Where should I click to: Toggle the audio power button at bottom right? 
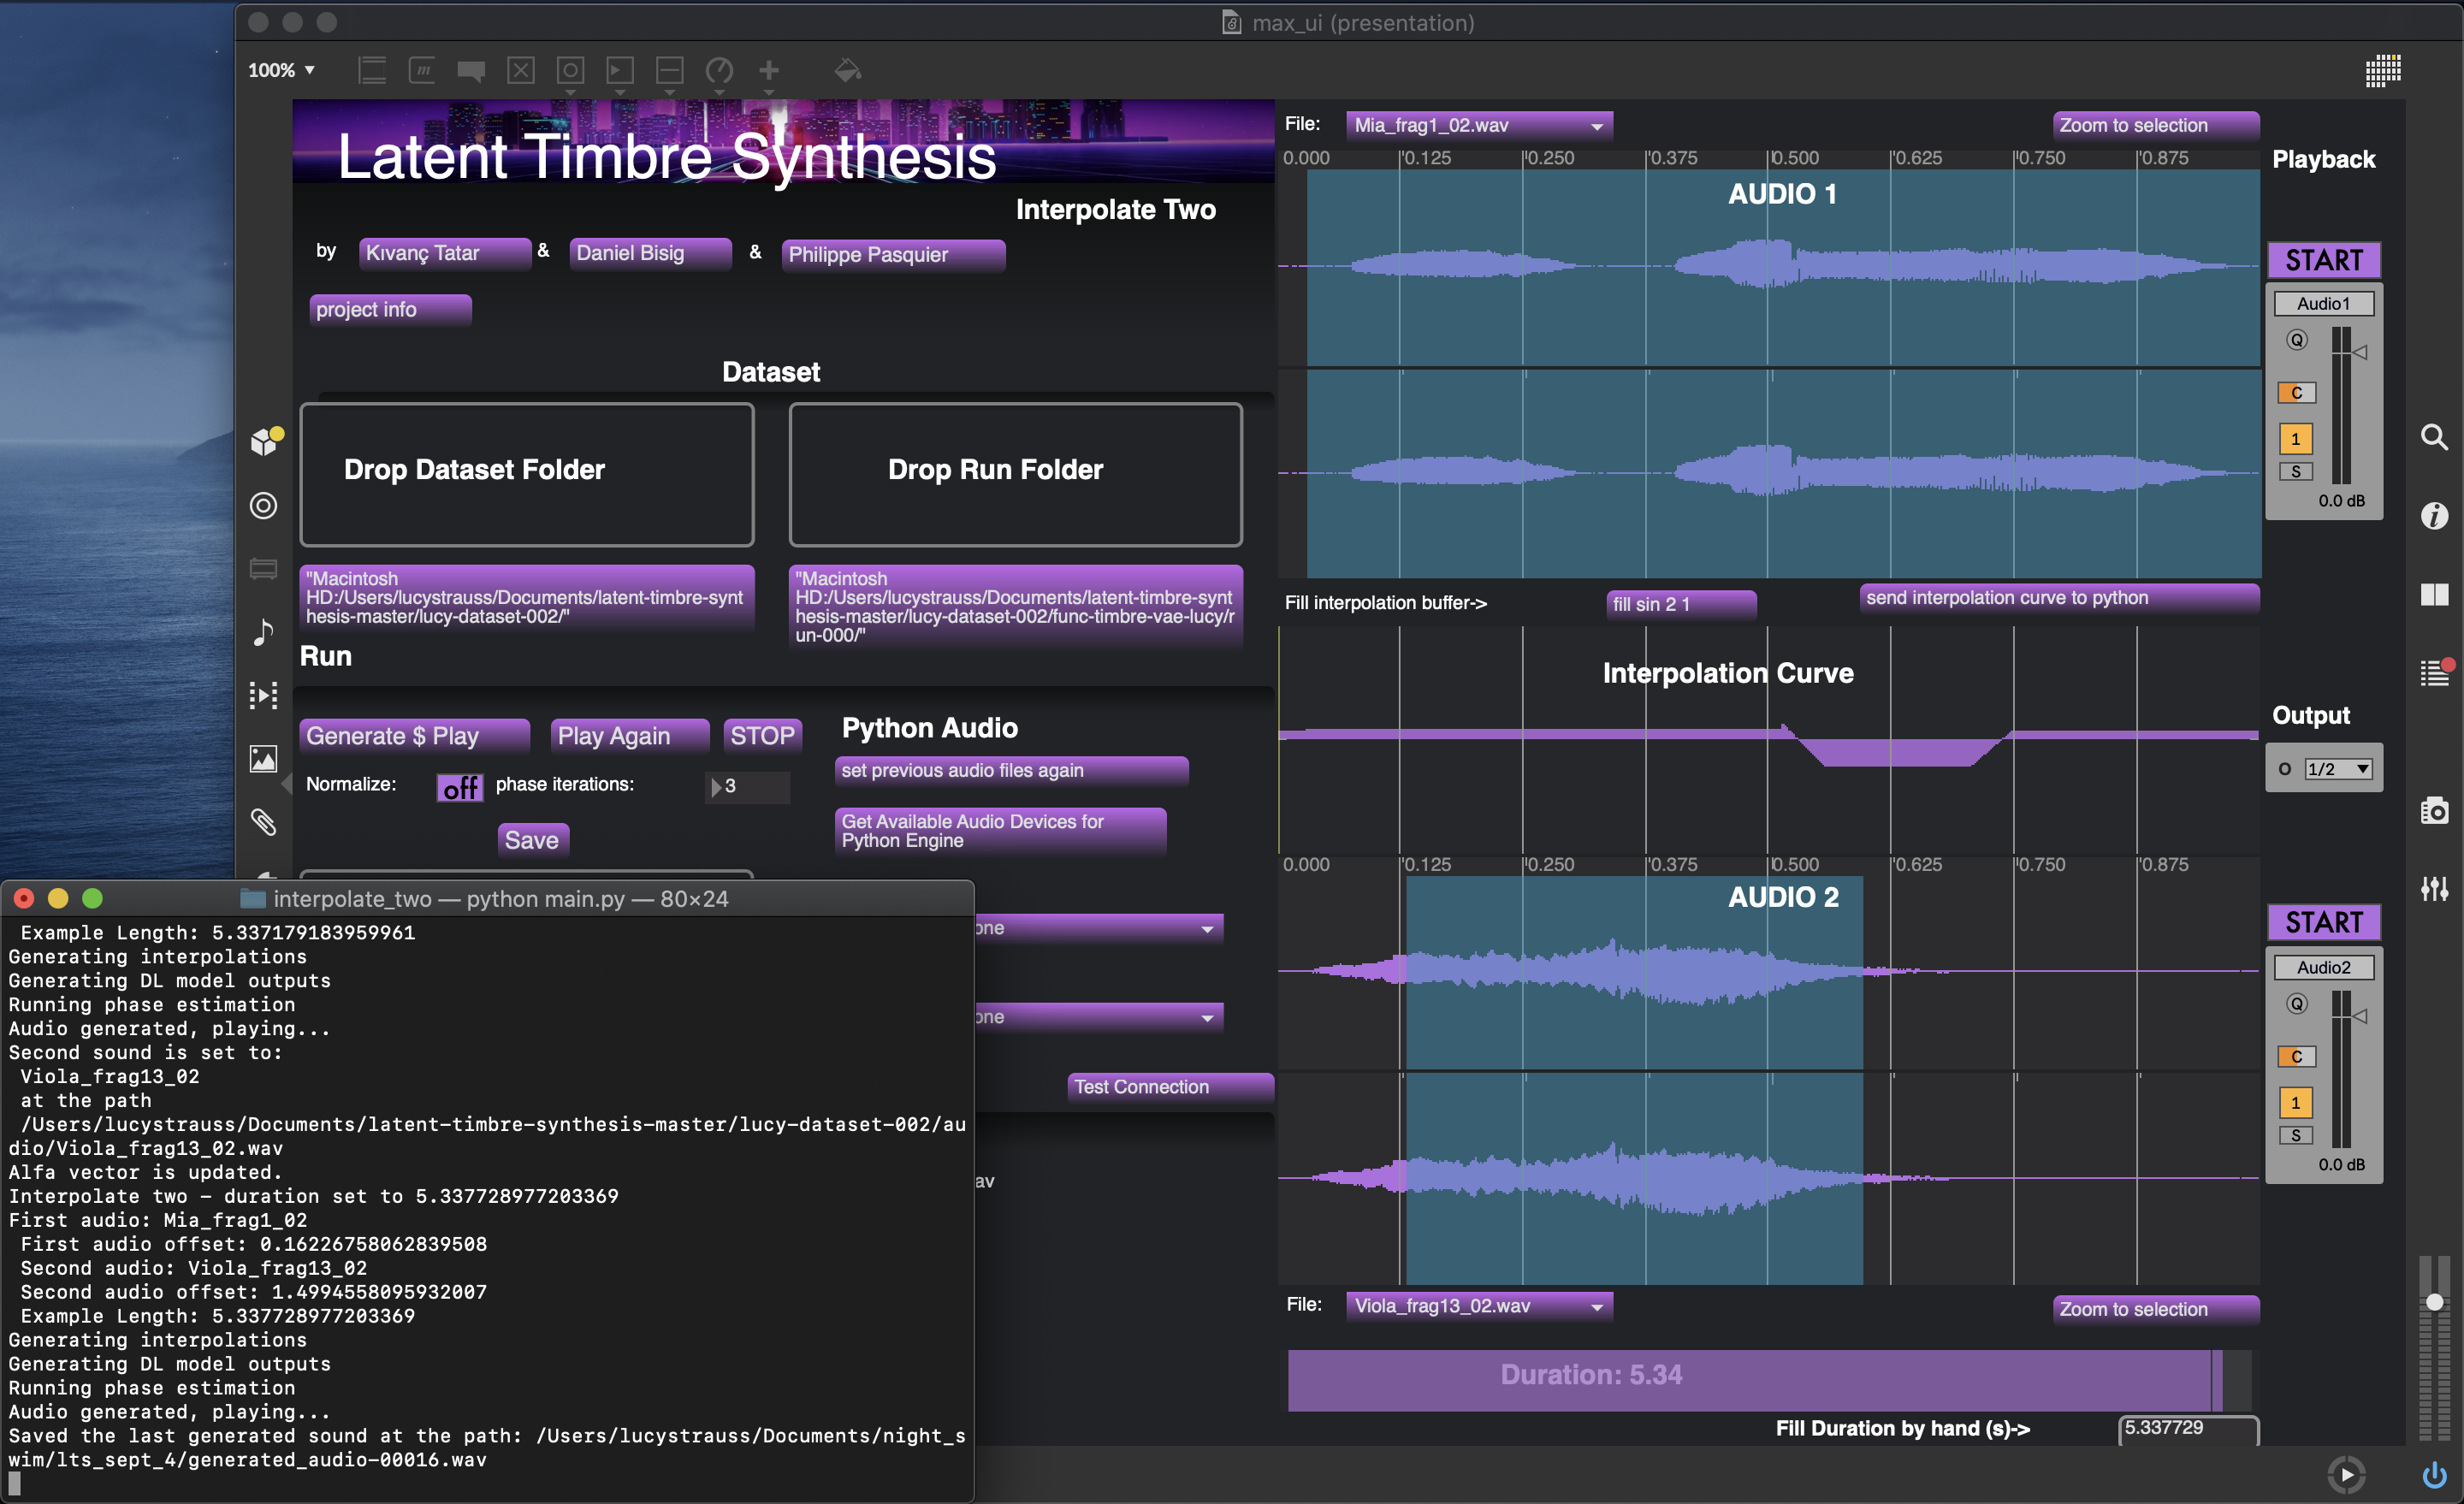(x=2434, y=1474)
